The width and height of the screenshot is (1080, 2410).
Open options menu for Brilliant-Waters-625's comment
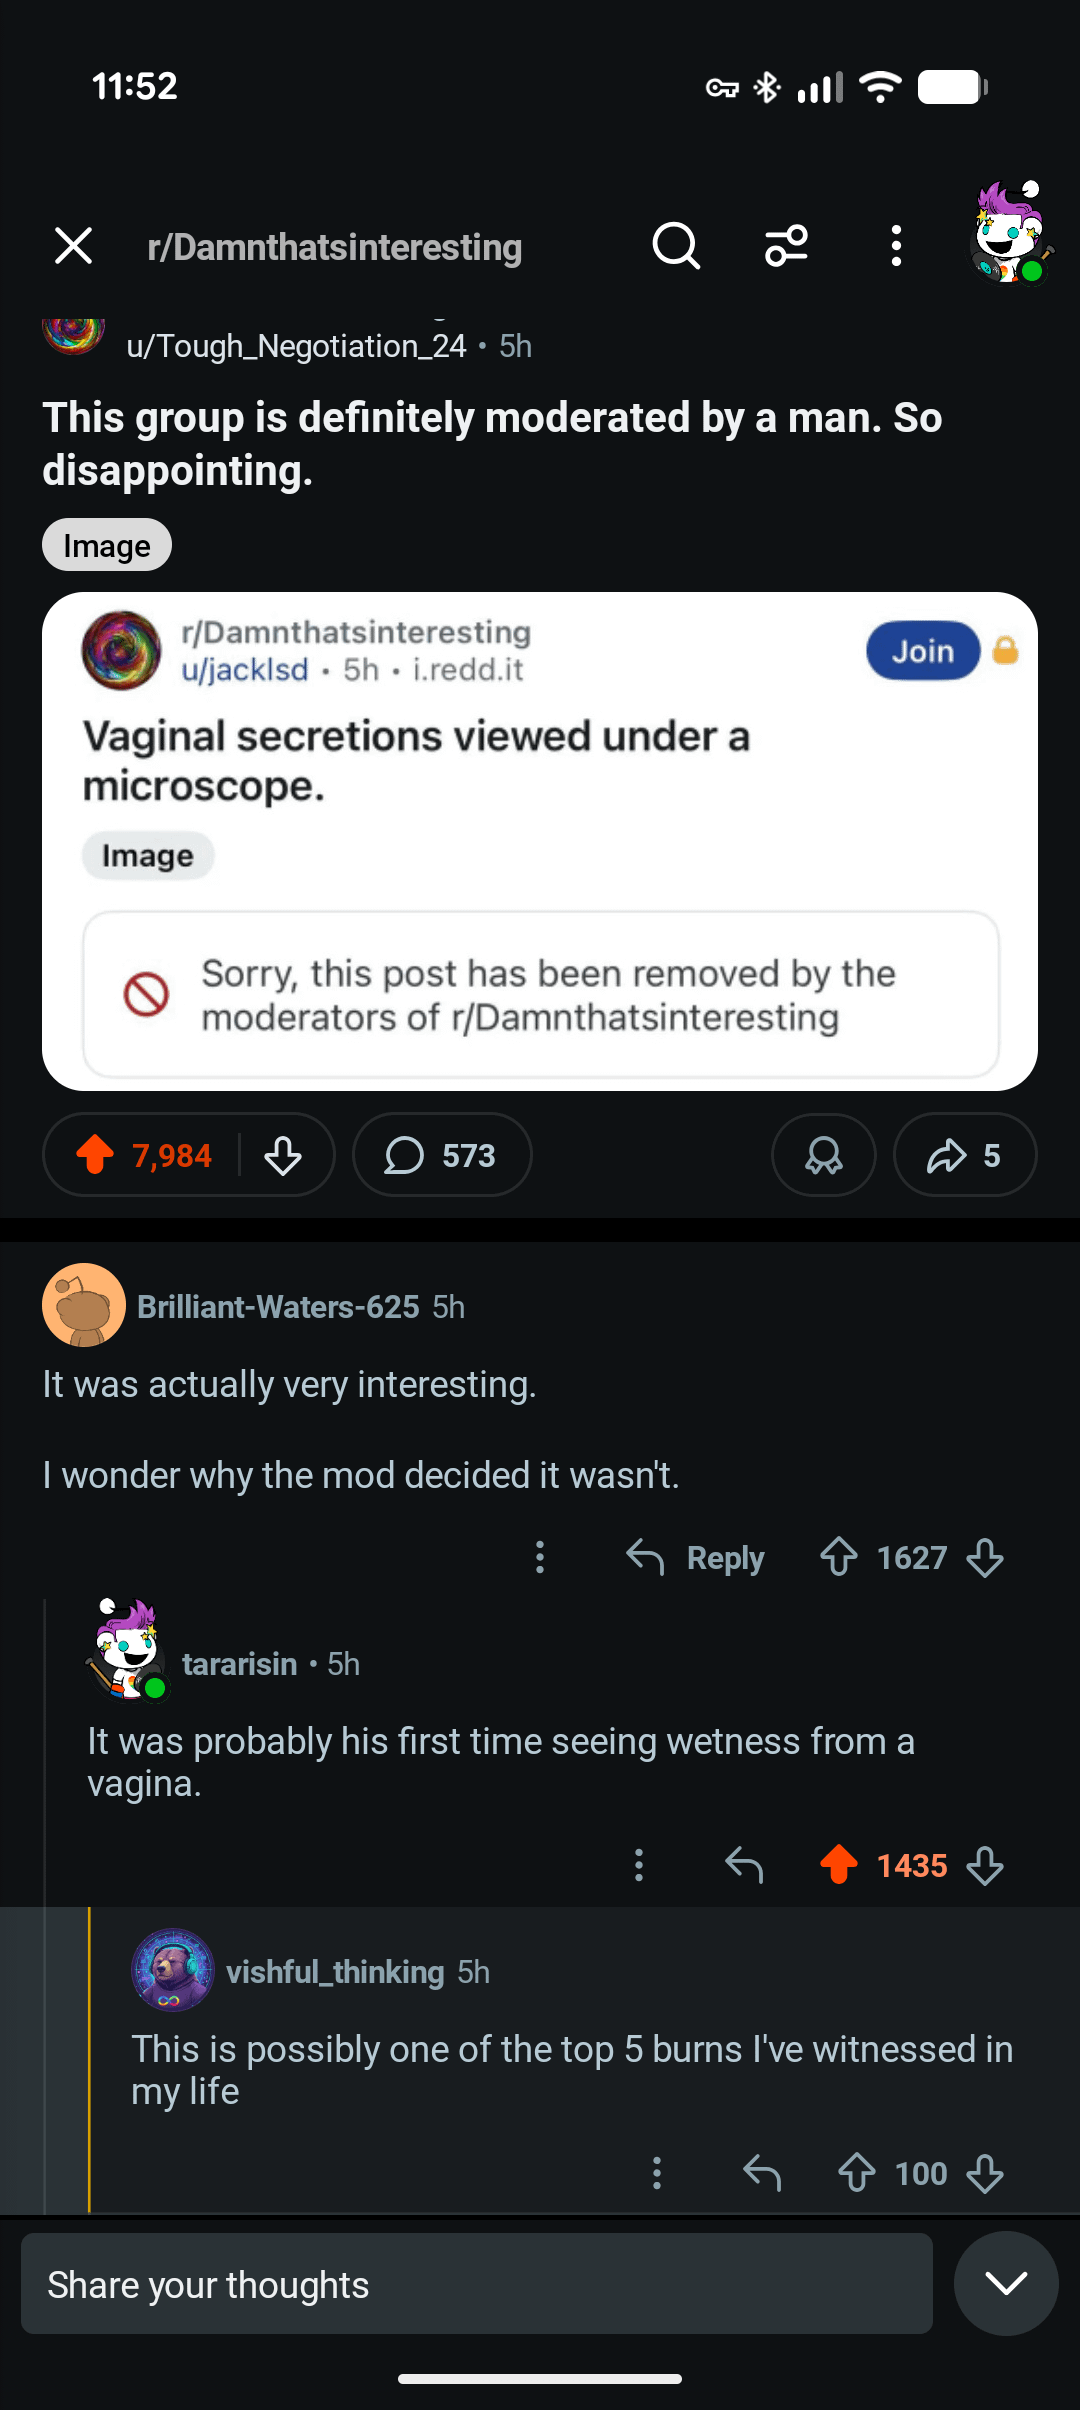click(x=540, y=1557)
